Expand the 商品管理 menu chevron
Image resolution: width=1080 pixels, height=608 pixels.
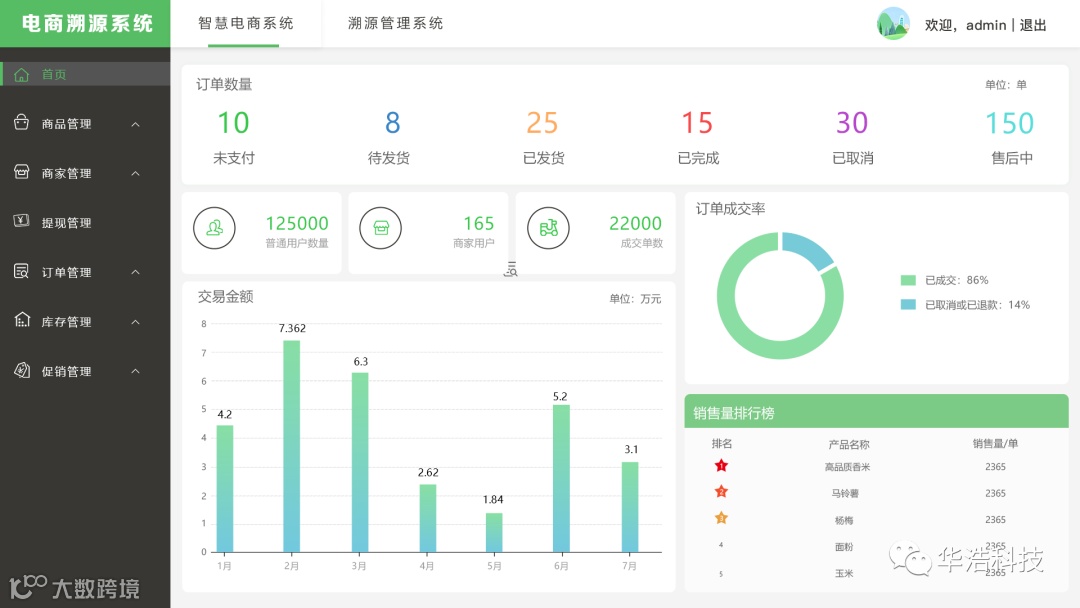pyautogui.click(x=136, y=125)
